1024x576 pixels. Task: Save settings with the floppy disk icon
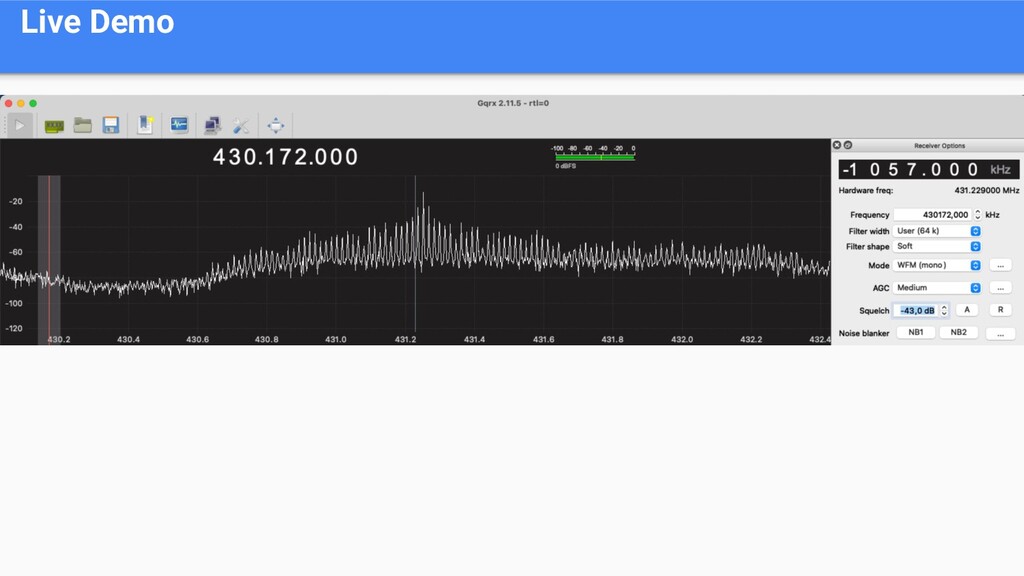point(111,125)
